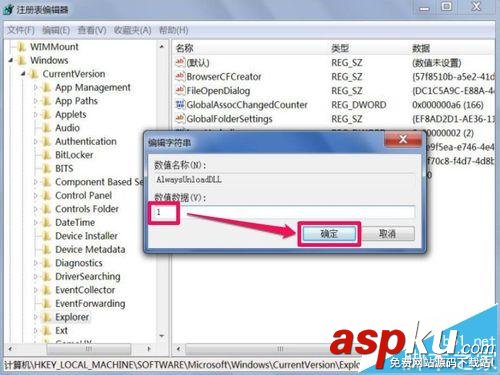
Task: Click the tree pane horizontal scrollbar thumb
Action: coord(88,349)
